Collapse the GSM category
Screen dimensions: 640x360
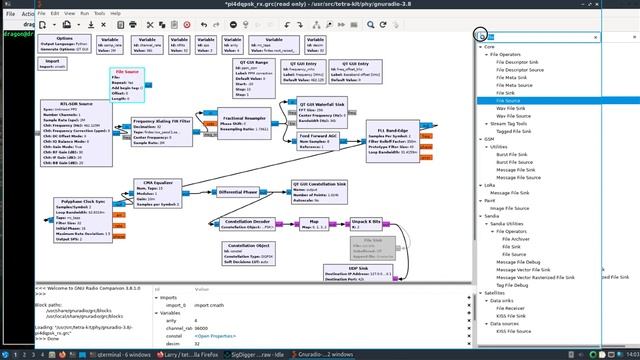tap(480, 139)
